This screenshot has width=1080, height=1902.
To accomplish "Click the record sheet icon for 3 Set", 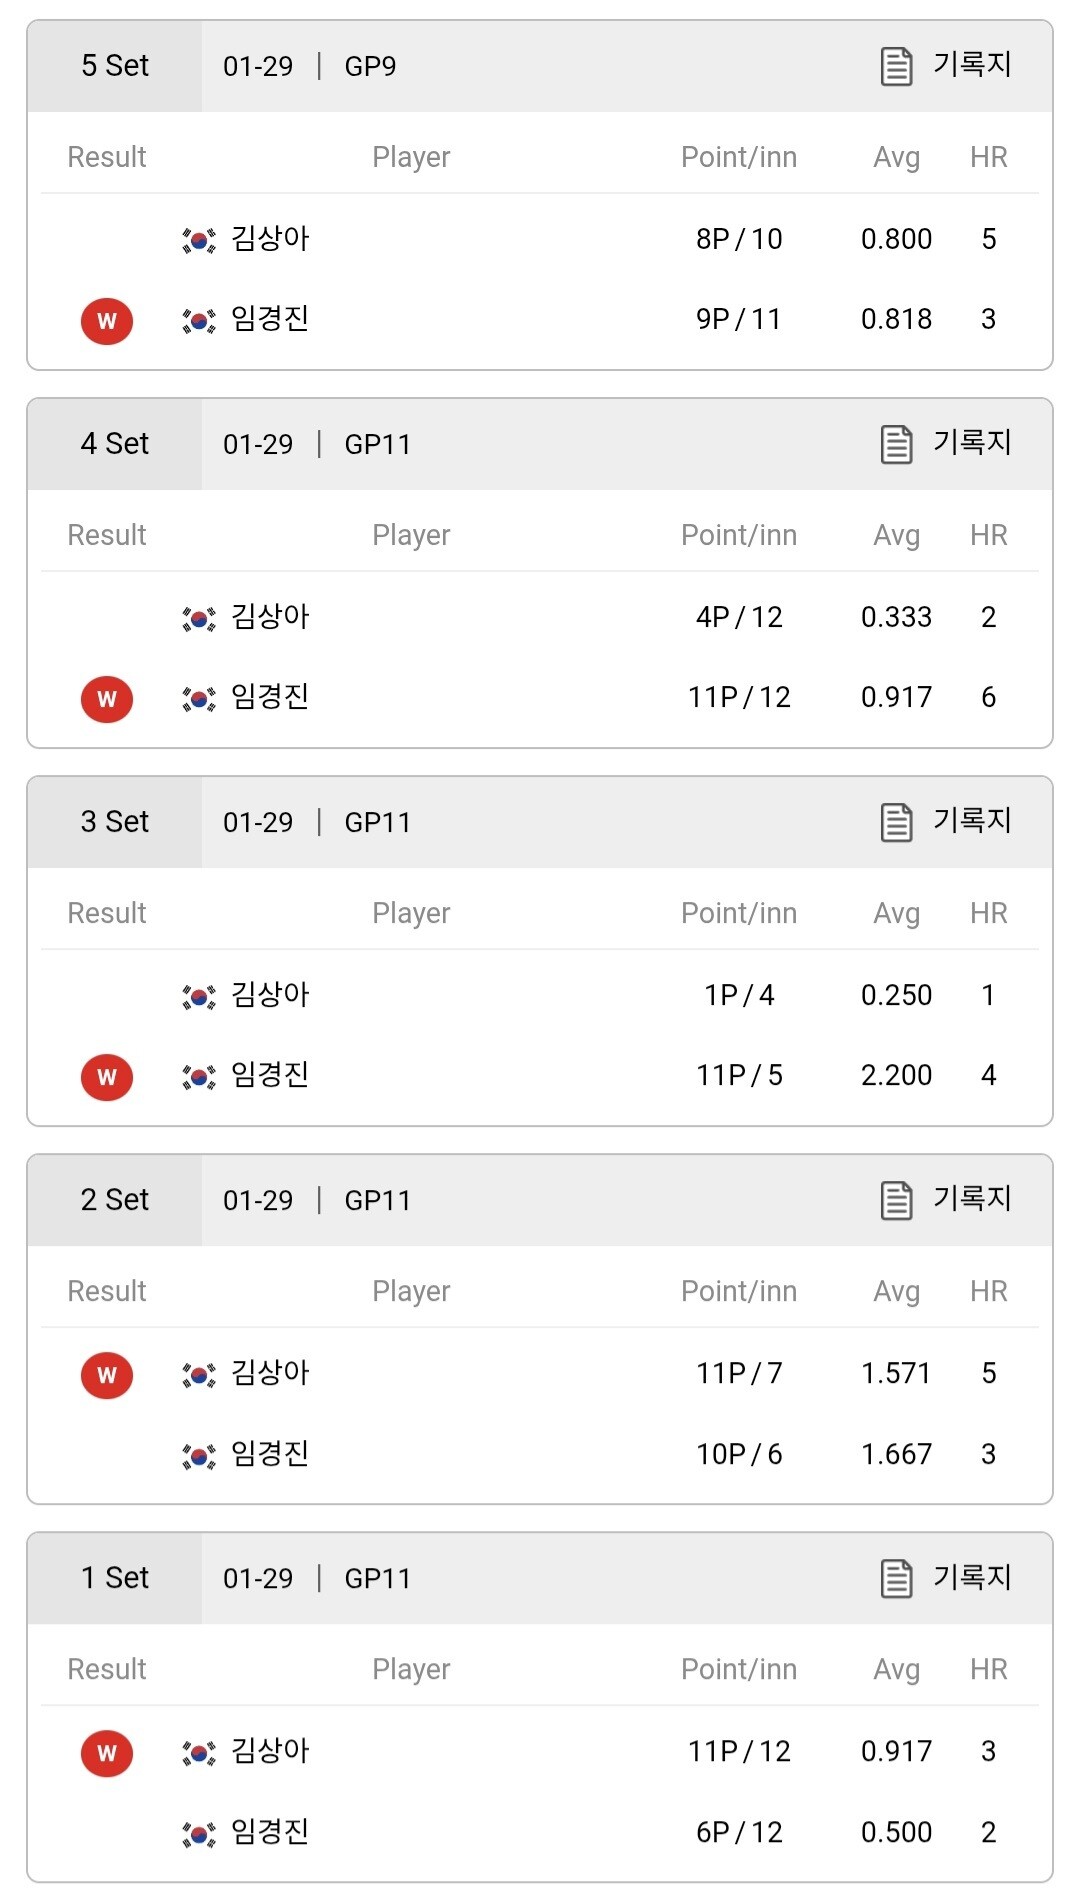I will click(x=896, y=822).
